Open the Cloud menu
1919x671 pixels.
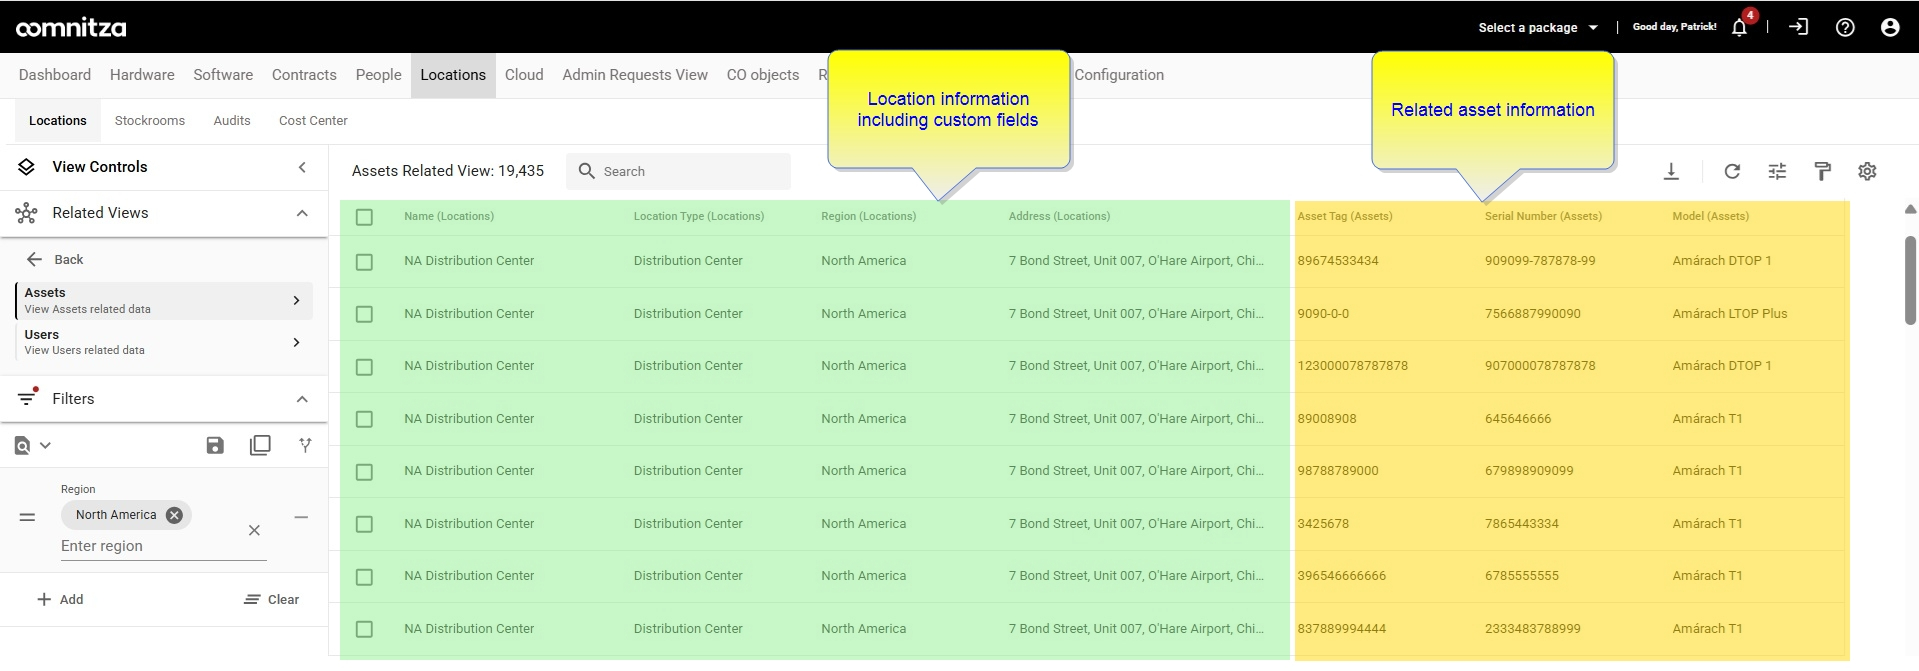524,75
